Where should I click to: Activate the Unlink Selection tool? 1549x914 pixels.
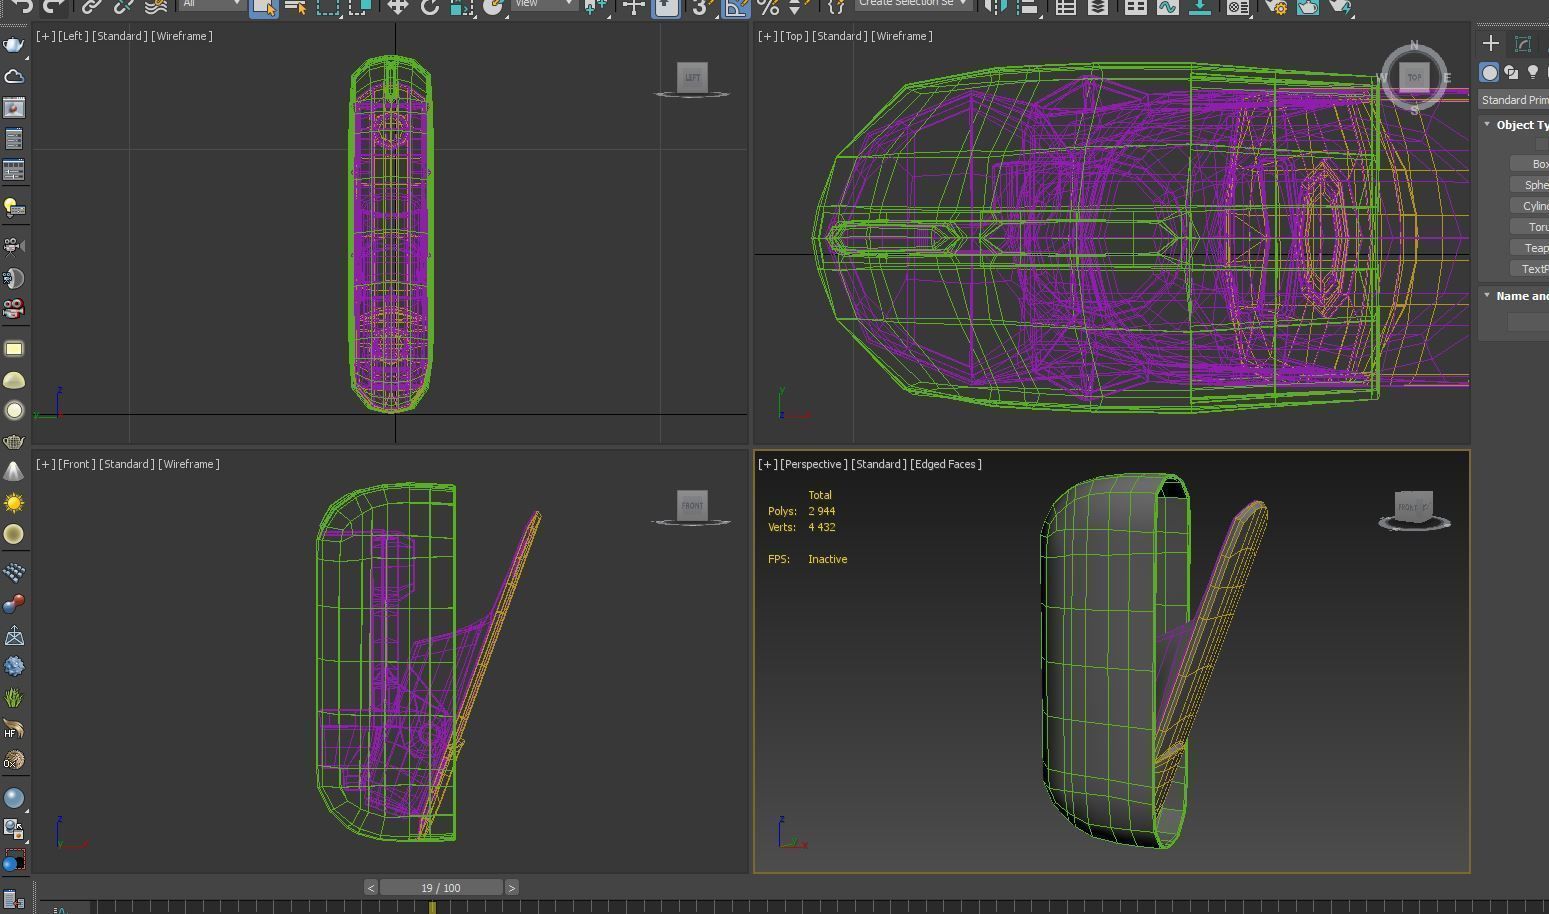click(x=123, y=6)
